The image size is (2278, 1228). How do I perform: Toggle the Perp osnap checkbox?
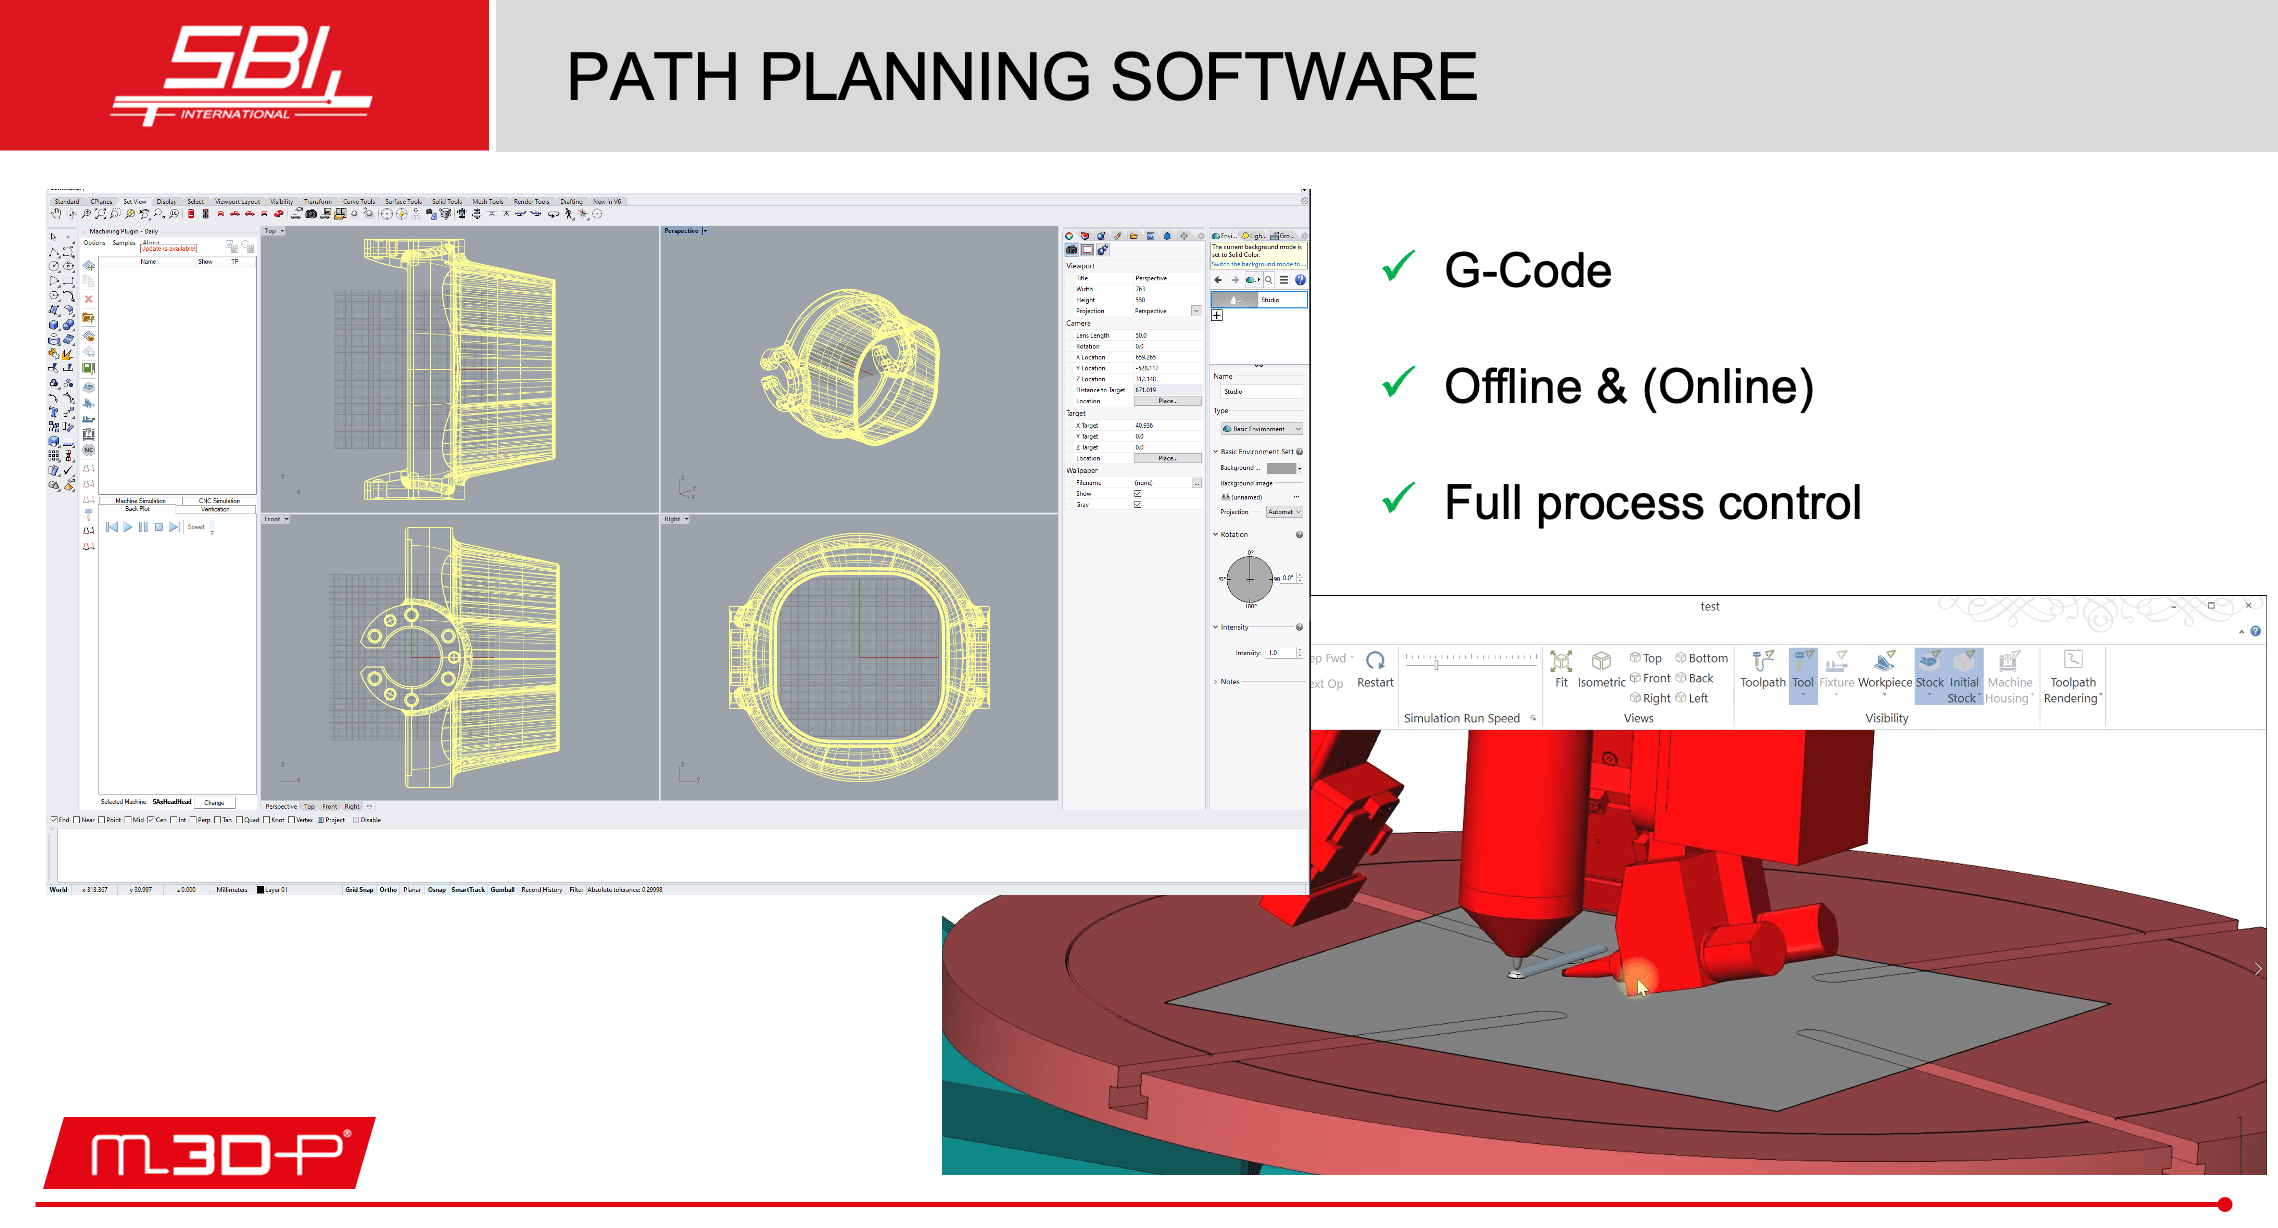193,820
